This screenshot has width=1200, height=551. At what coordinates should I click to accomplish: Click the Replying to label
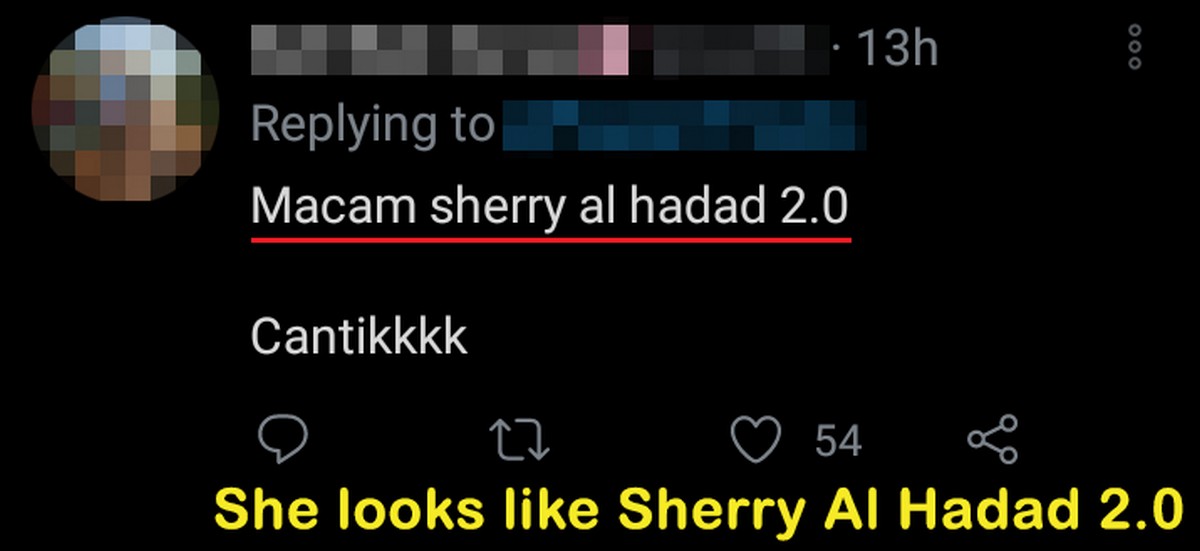(372, 125)
